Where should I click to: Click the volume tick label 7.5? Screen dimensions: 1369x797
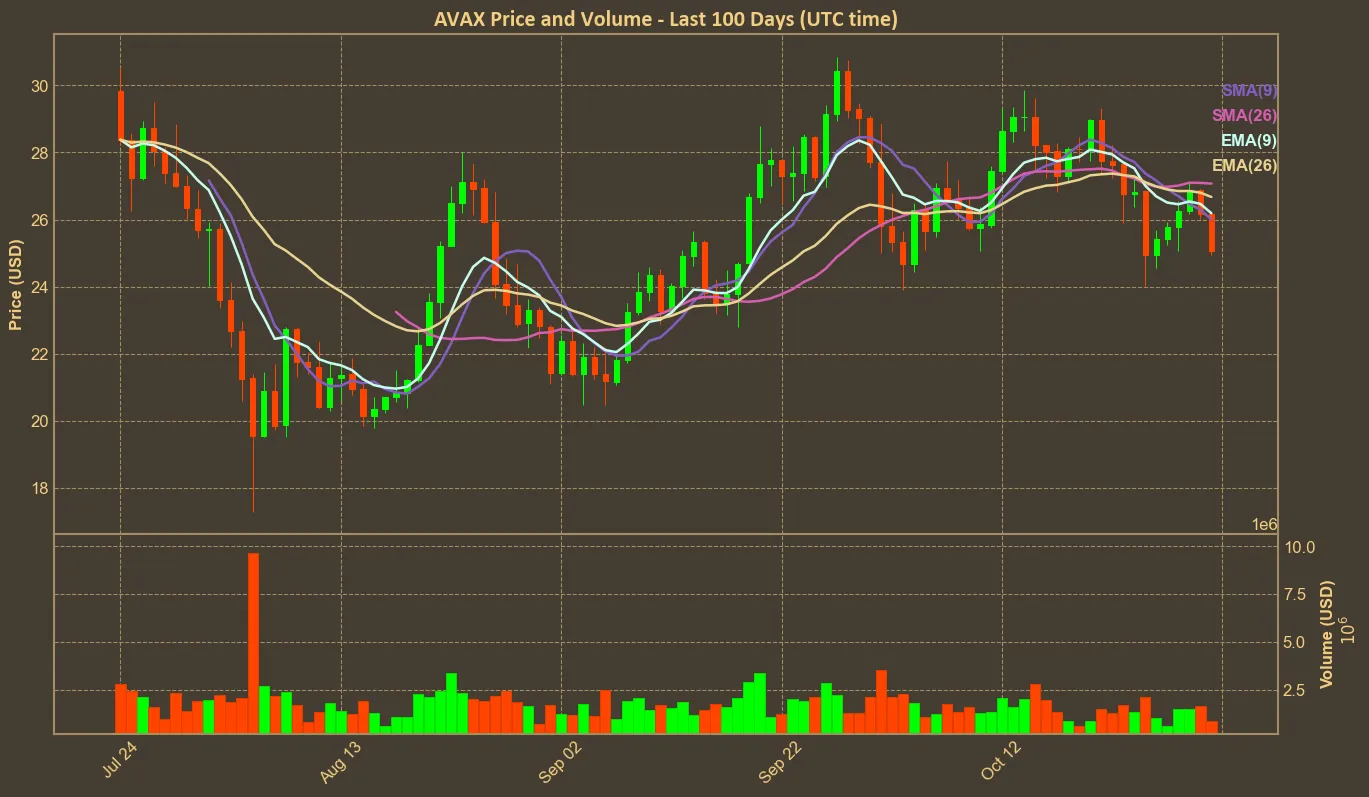coord(1296,595)
